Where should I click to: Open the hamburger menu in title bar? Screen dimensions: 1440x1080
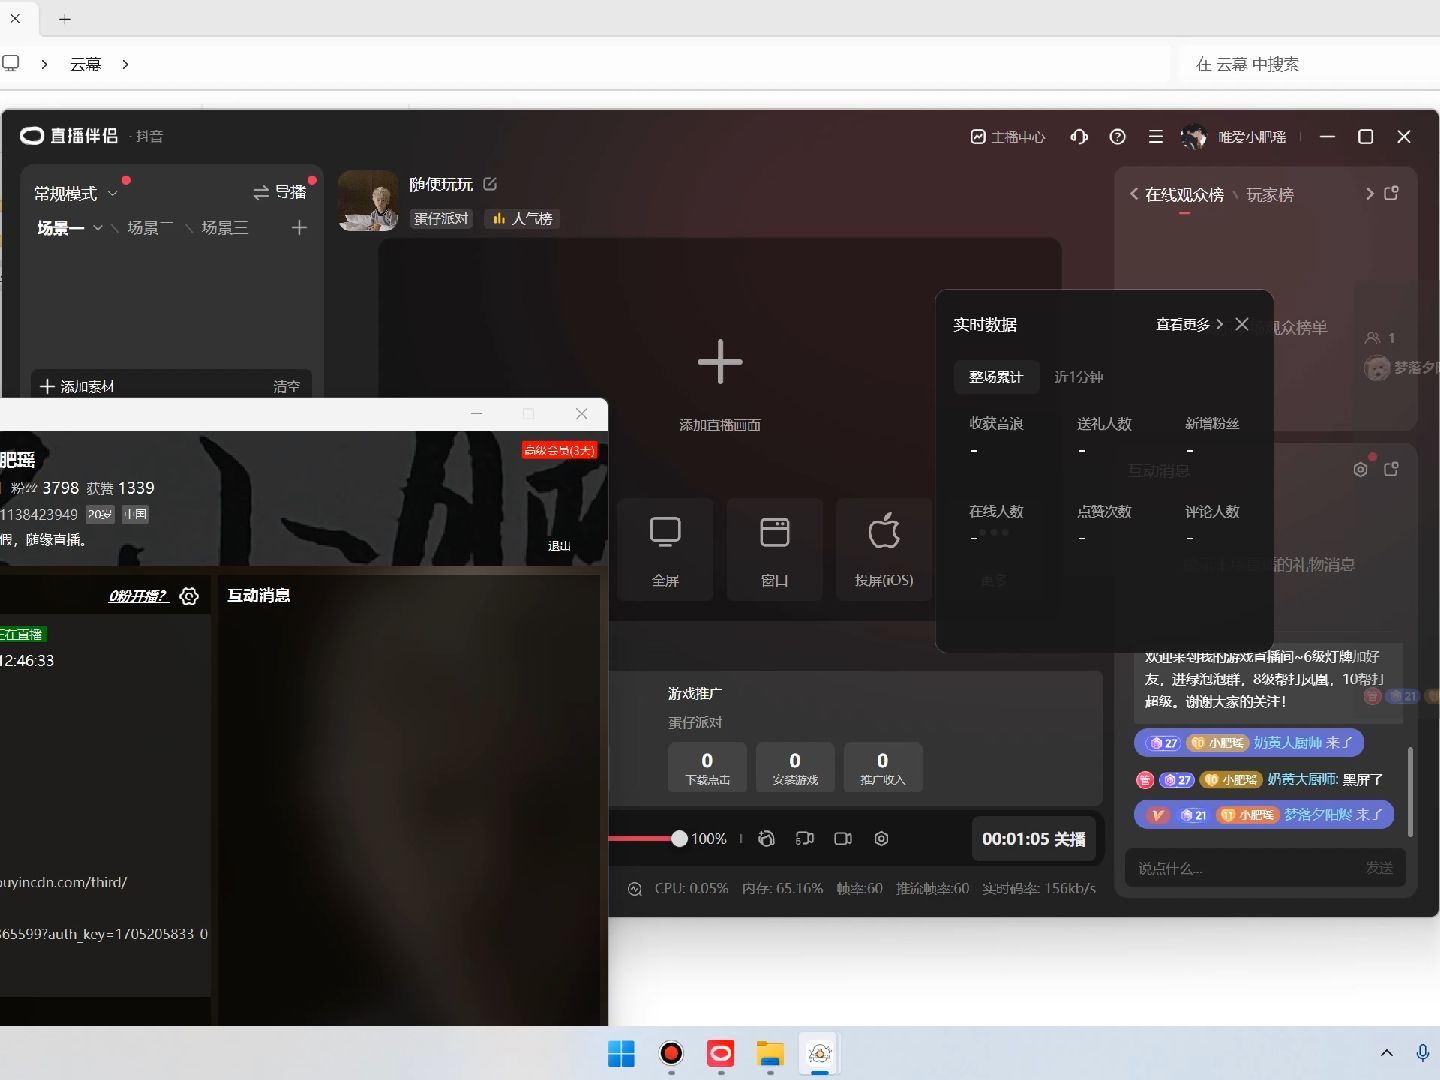tap(1156, 137)
